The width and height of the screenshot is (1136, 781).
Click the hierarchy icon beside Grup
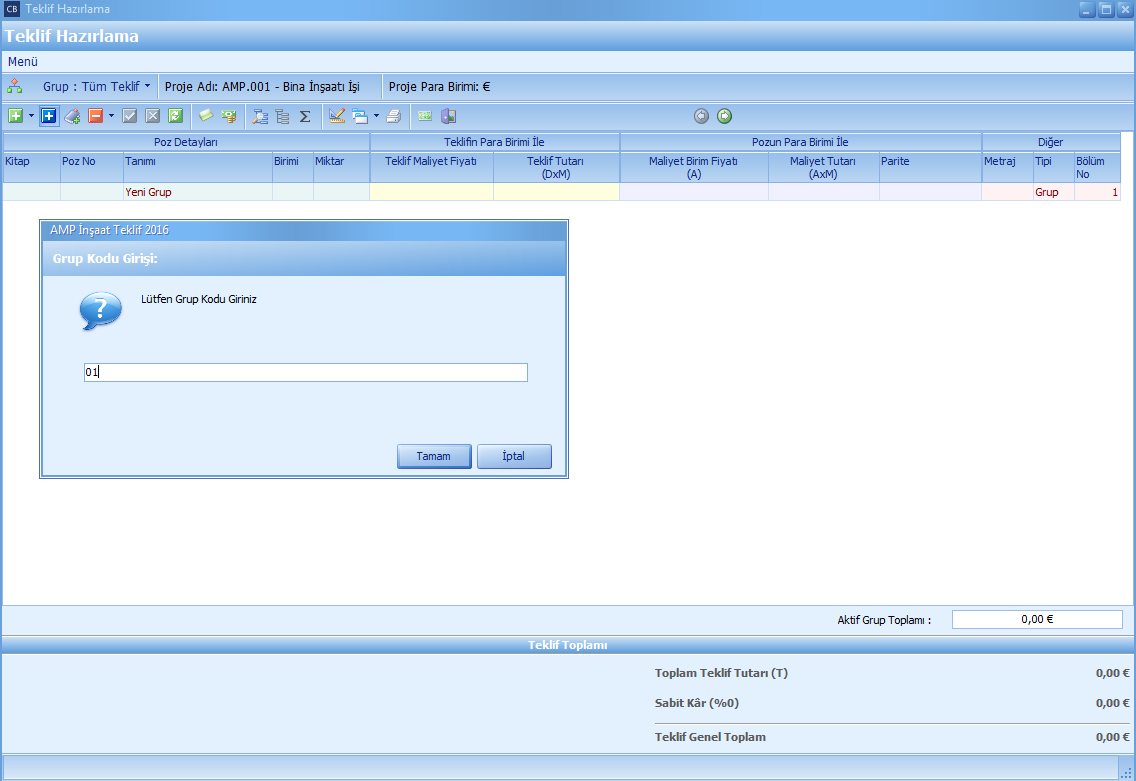point(15,87)
